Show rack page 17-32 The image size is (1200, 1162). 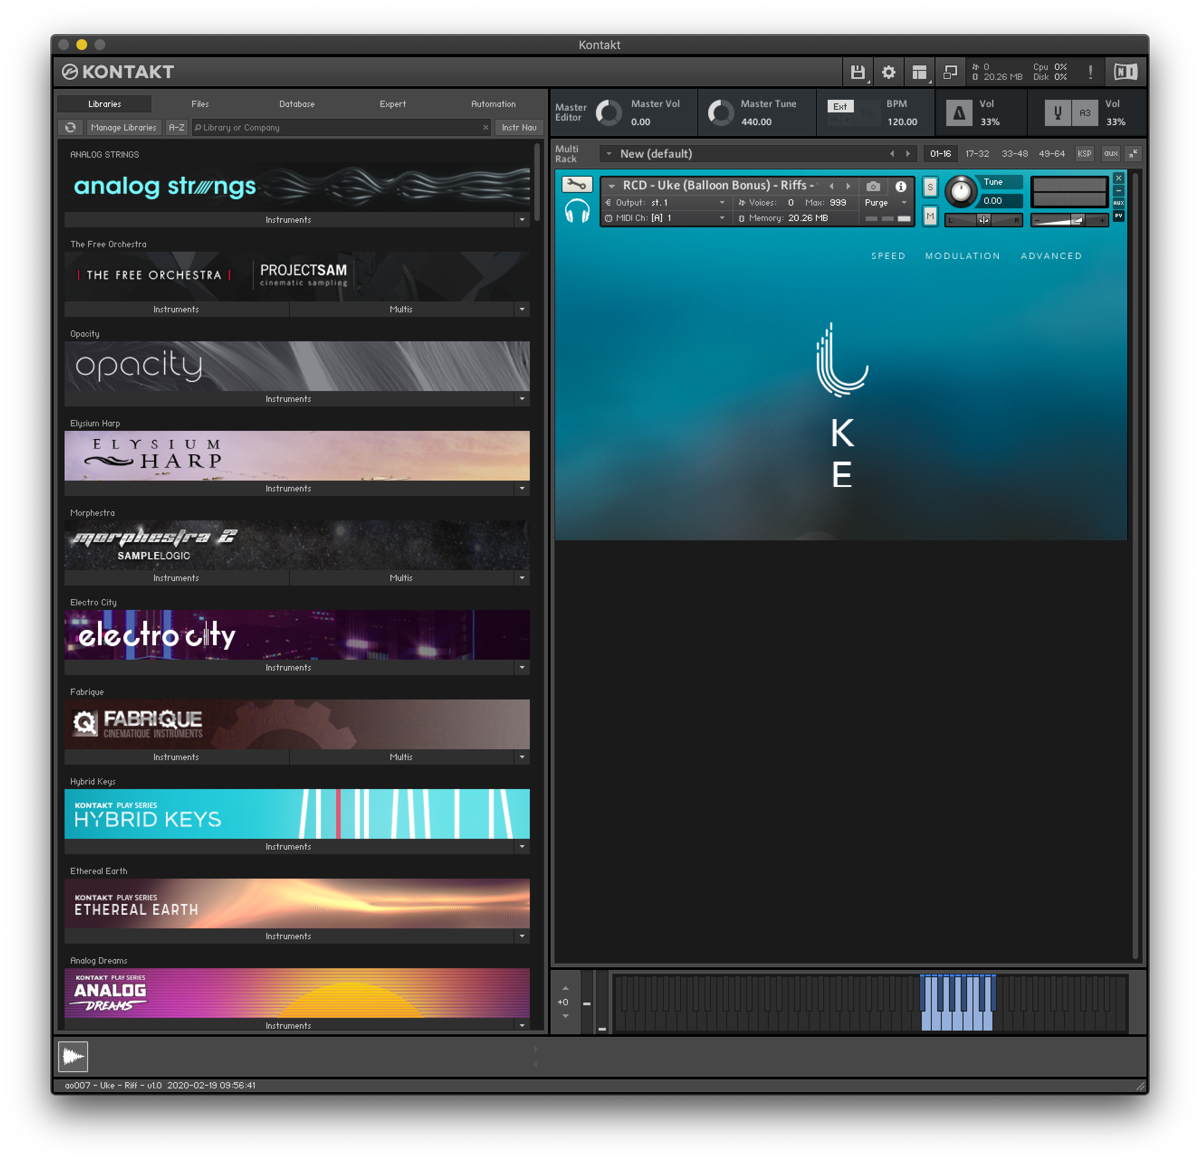[977, 154]
